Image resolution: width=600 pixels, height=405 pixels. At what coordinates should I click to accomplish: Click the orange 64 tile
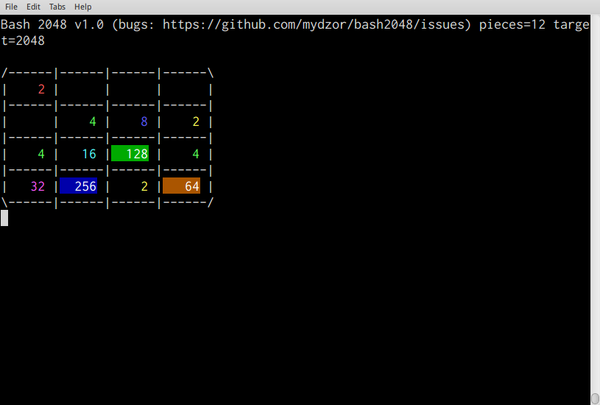coord(181,186)
